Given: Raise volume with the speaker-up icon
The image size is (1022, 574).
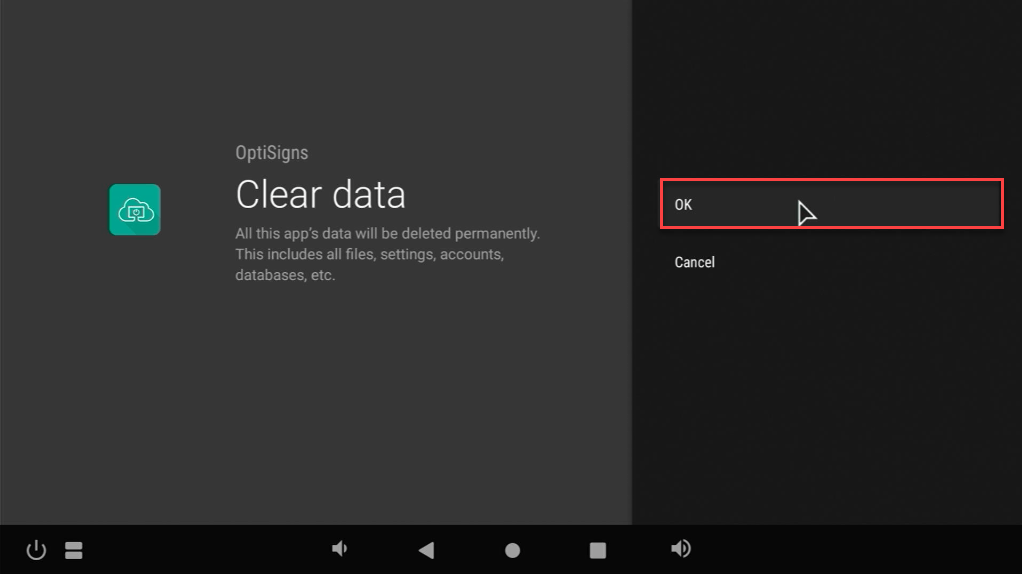Looking at the screenshot, I should (681, 549).
